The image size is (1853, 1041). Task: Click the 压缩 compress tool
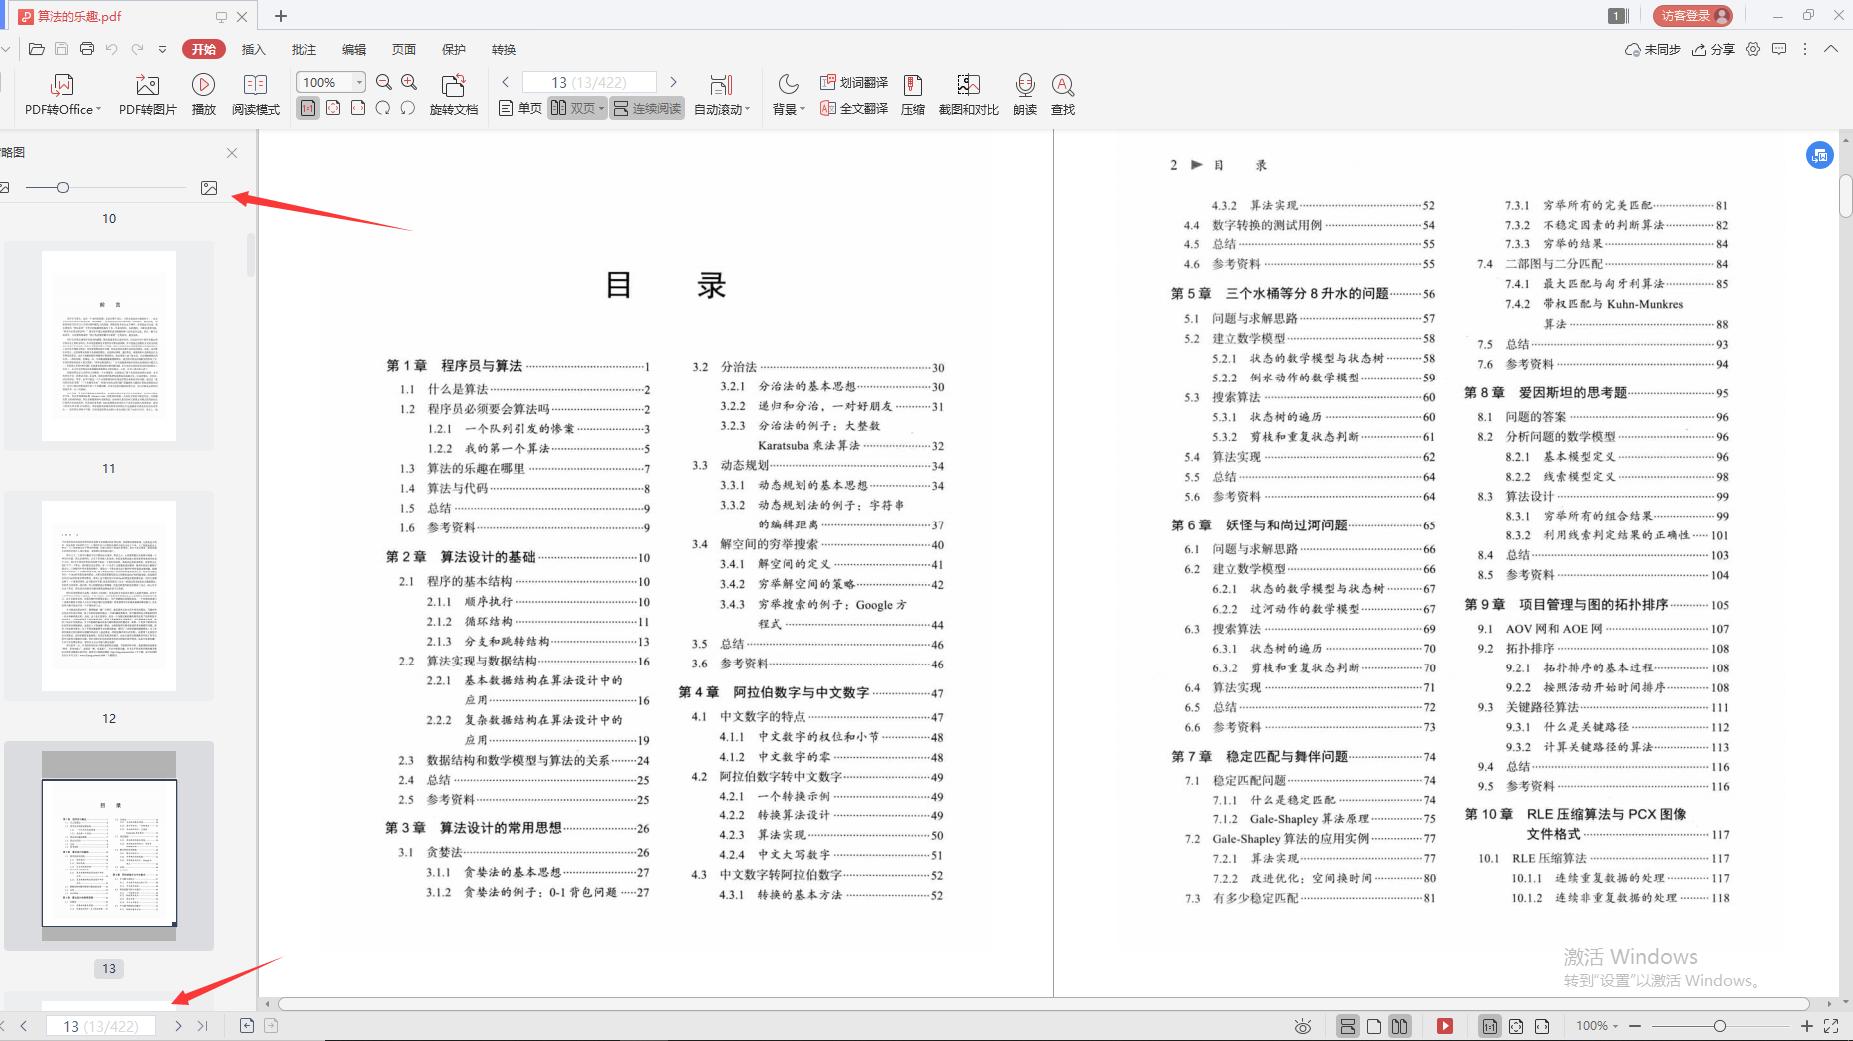coord(912,95)
